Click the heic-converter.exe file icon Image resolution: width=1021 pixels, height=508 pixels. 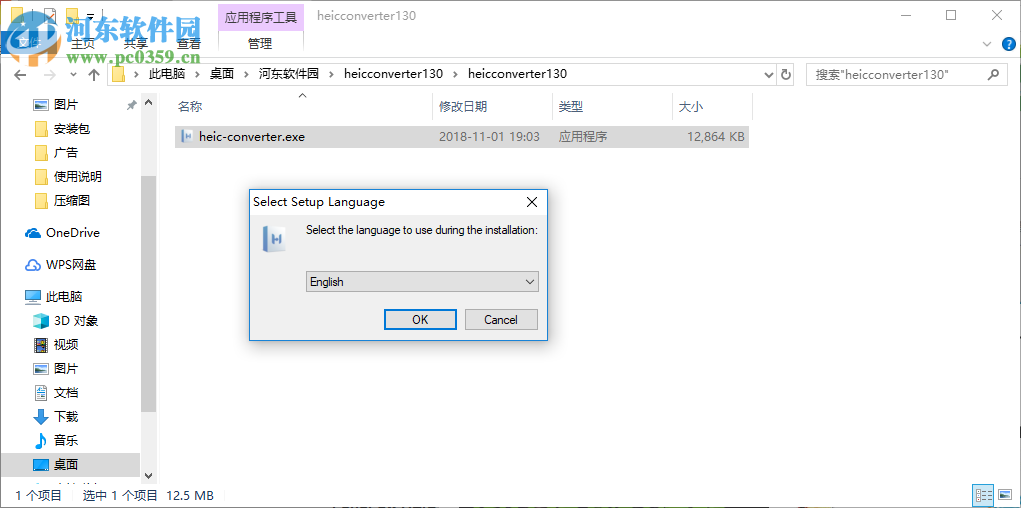click(x=188, y=137)
